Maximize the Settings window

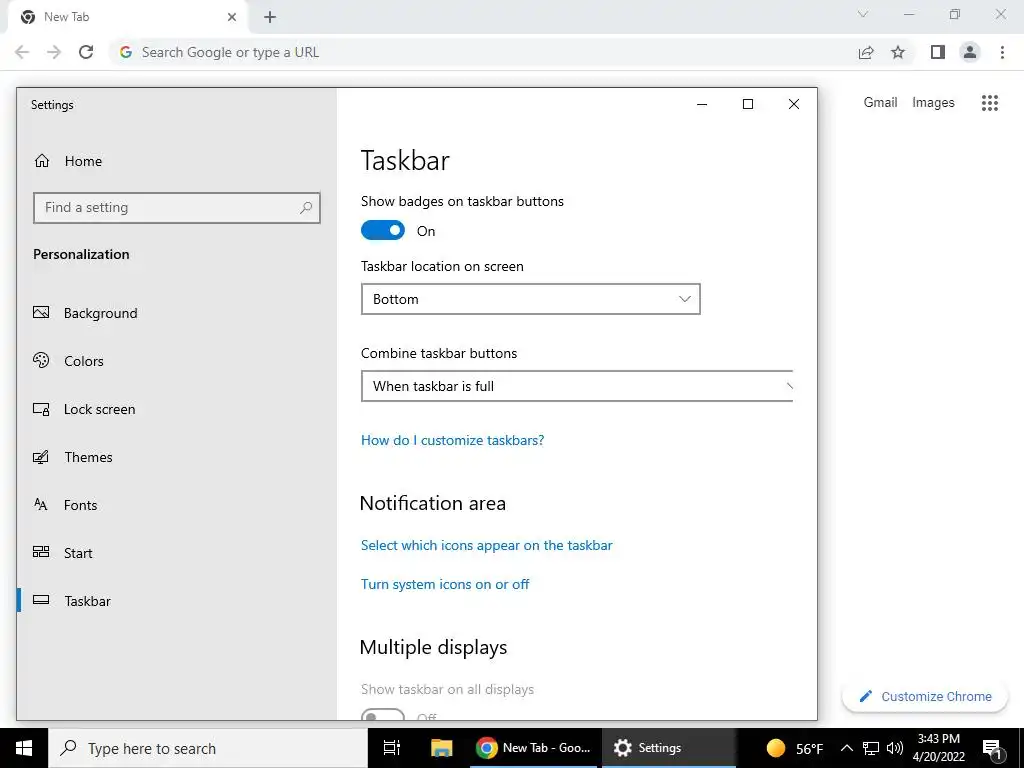[748, 104]
